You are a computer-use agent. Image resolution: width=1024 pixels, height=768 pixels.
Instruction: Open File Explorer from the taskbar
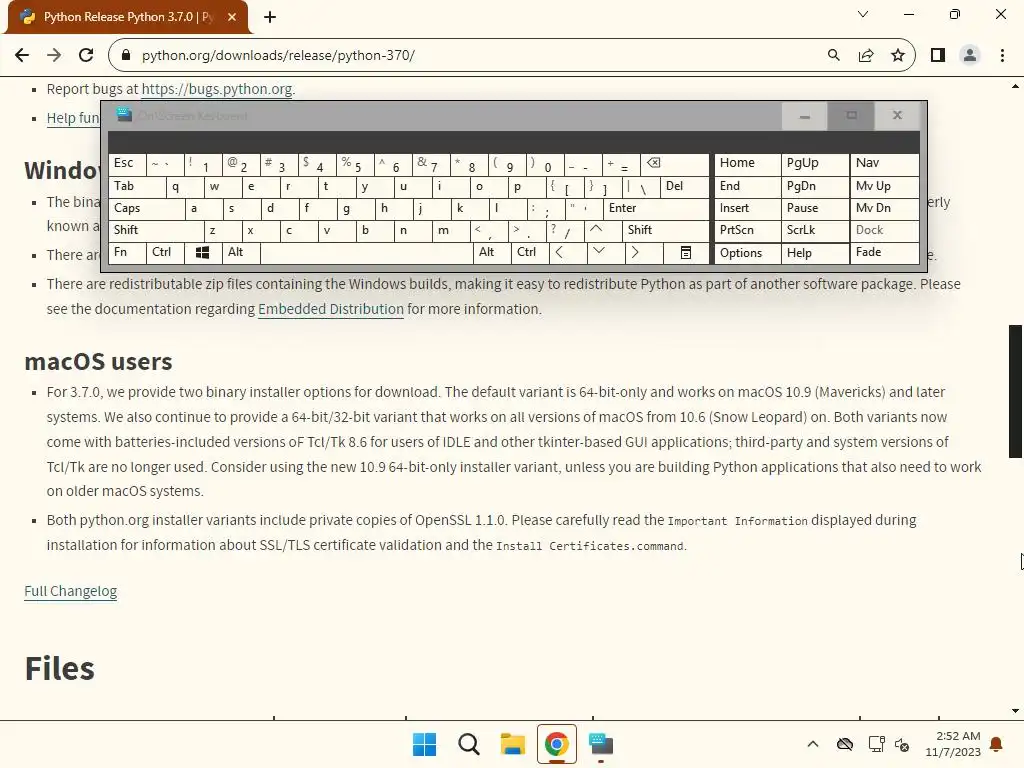pyautogui.click(x=513, y=744)
